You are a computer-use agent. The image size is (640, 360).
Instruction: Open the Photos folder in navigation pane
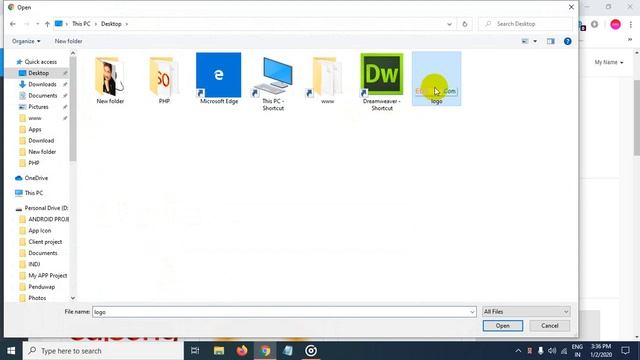[x=37, y=298]
